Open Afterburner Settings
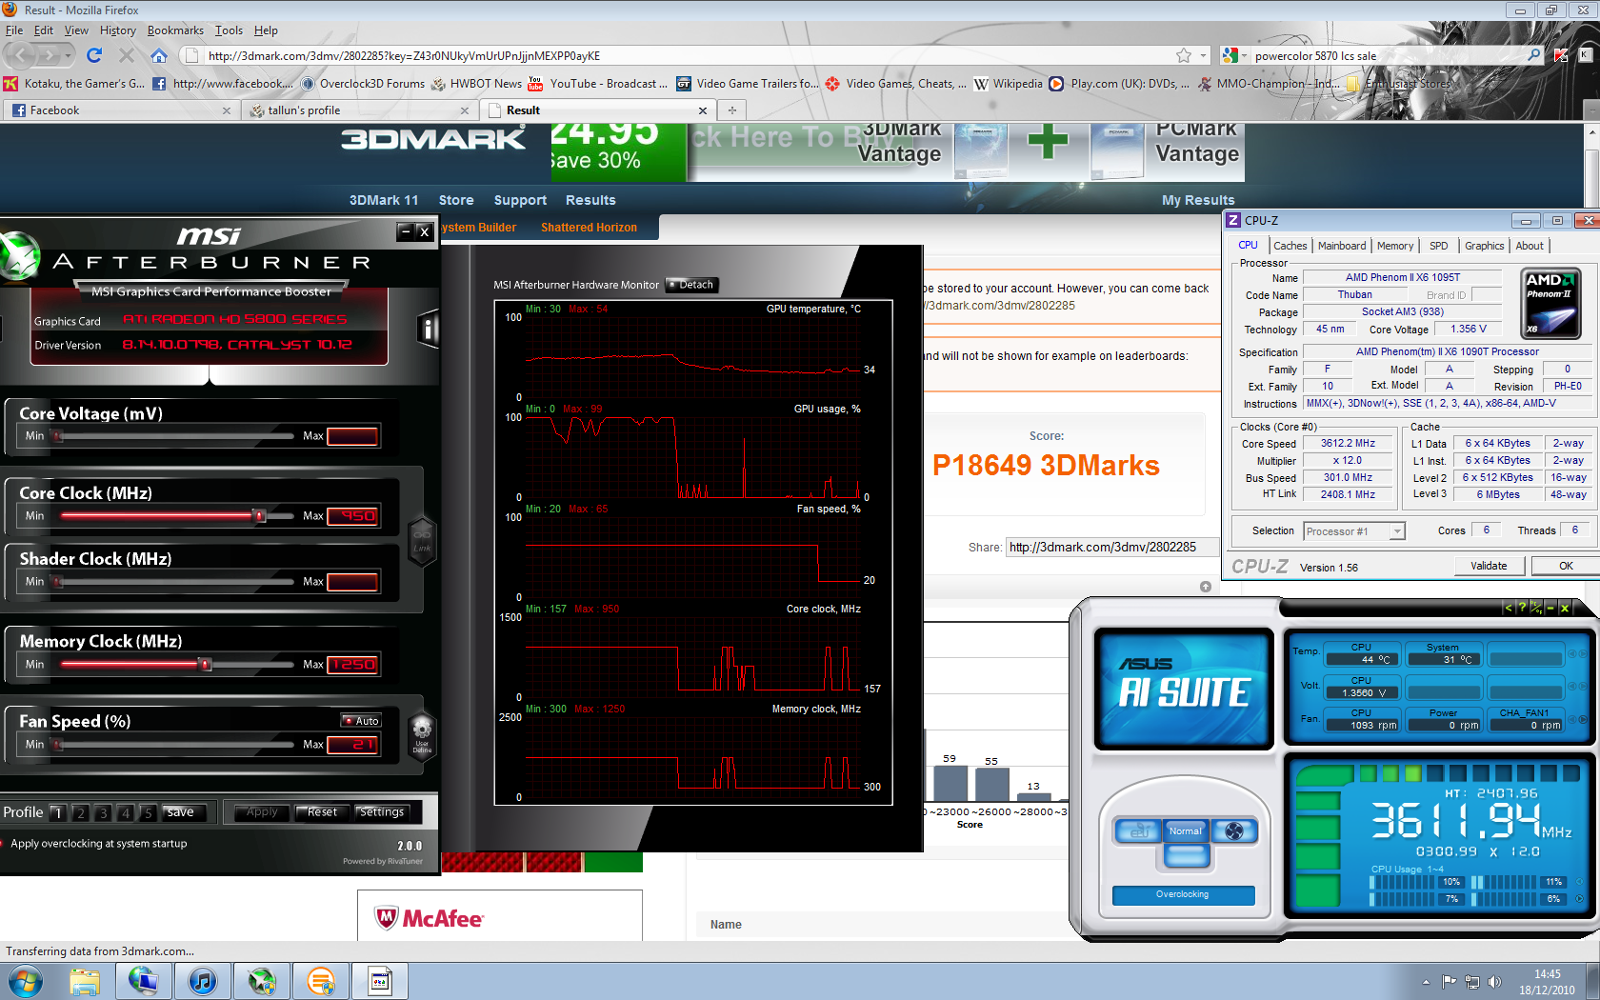This screenshot has height=1000, width=1600. click(x=381, y=812)
